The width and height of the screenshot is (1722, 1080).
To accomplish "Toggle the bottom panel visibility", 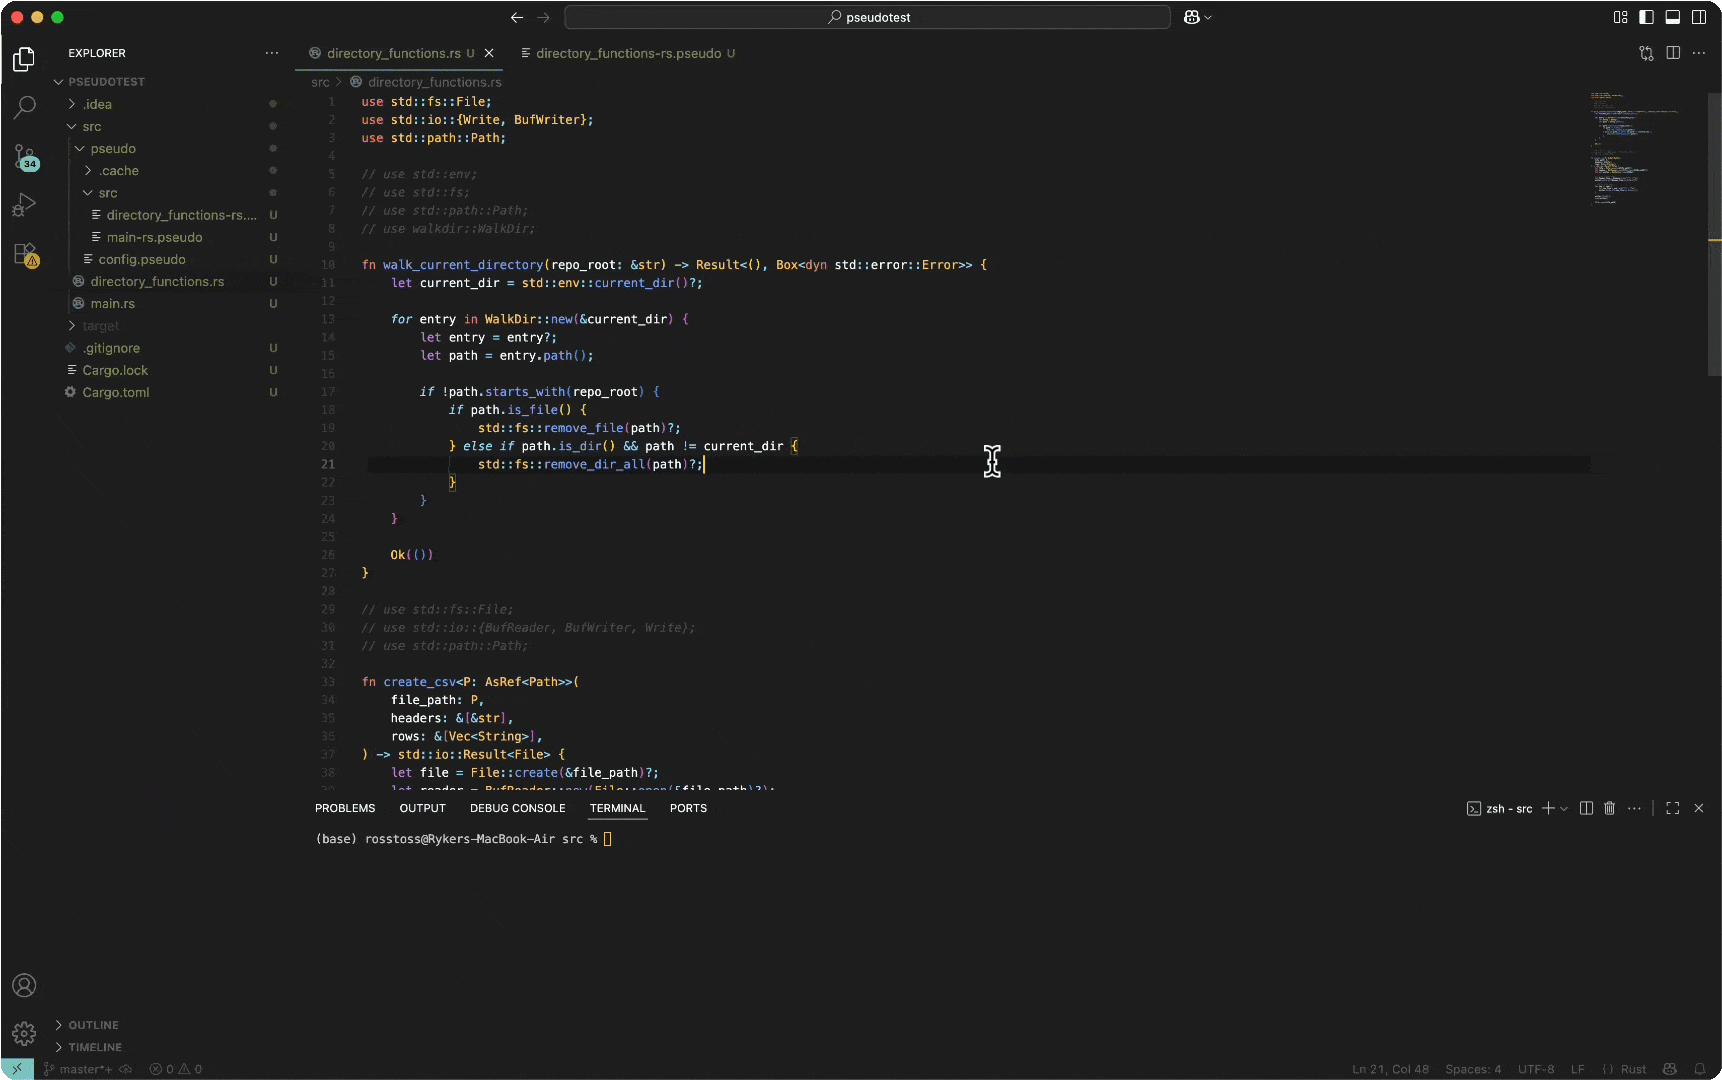I will 1672,17.
